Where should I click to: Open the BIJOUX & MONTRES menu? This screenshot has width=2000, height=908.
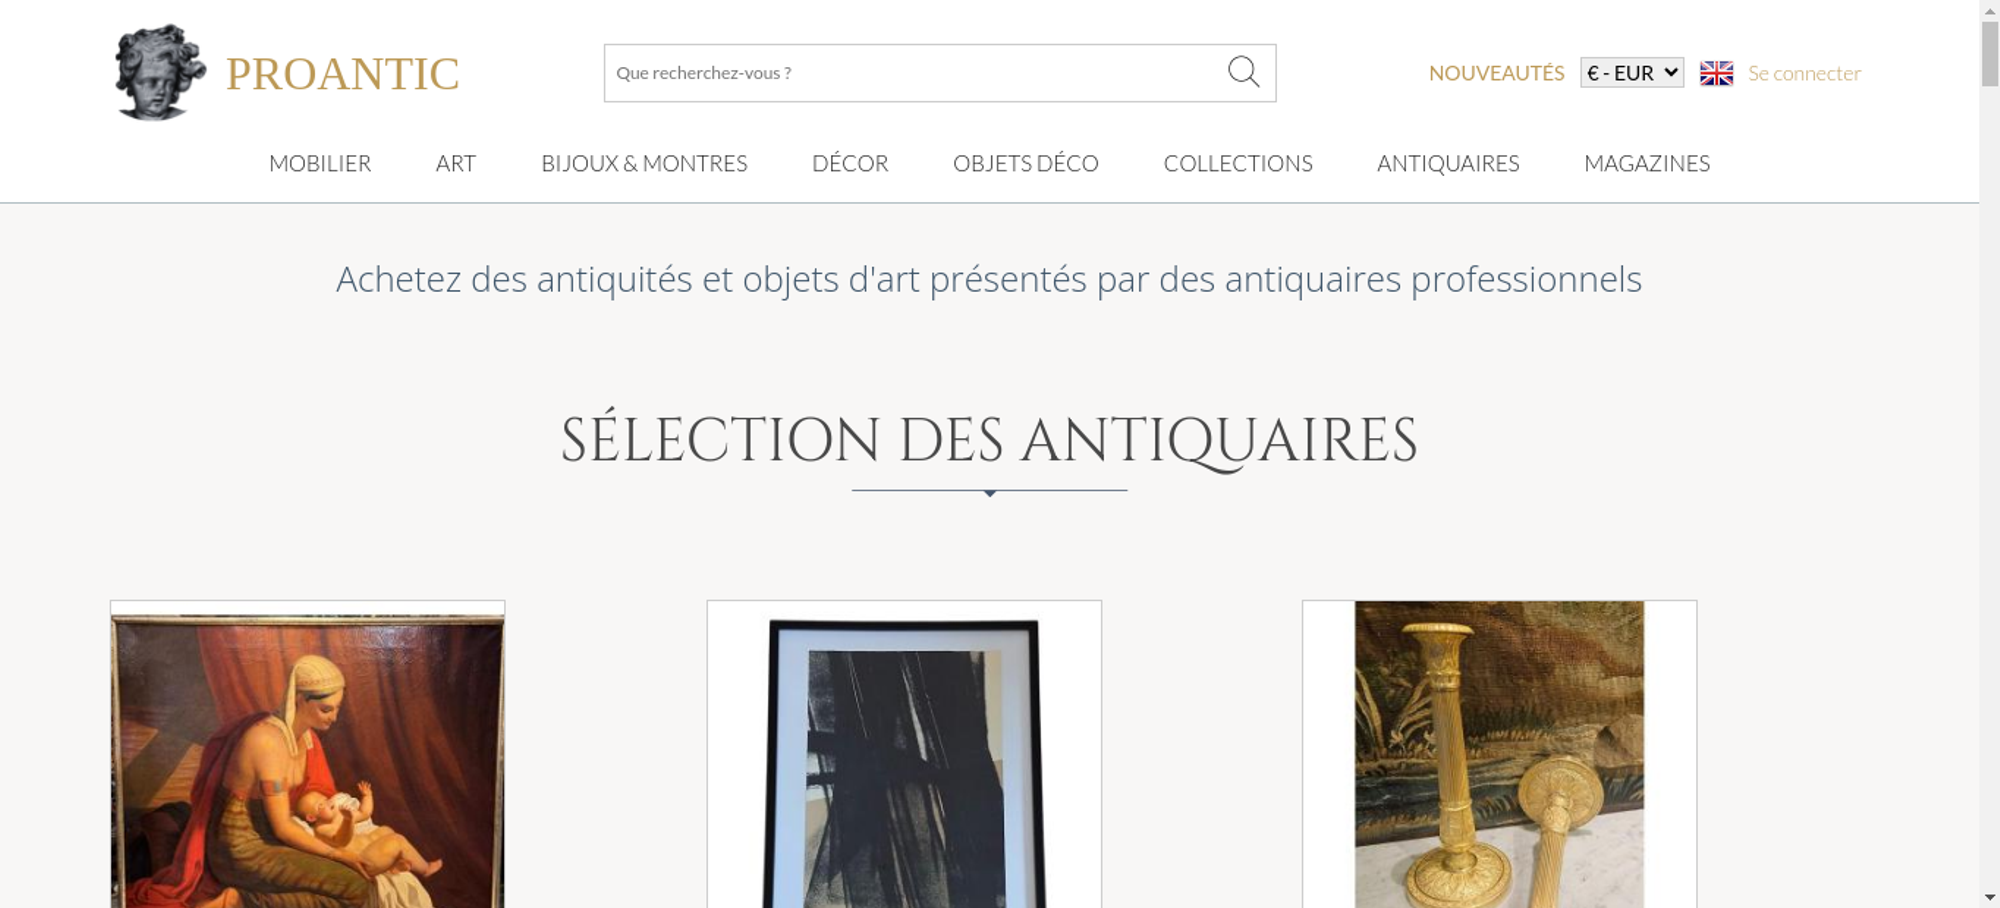[644, 163]
